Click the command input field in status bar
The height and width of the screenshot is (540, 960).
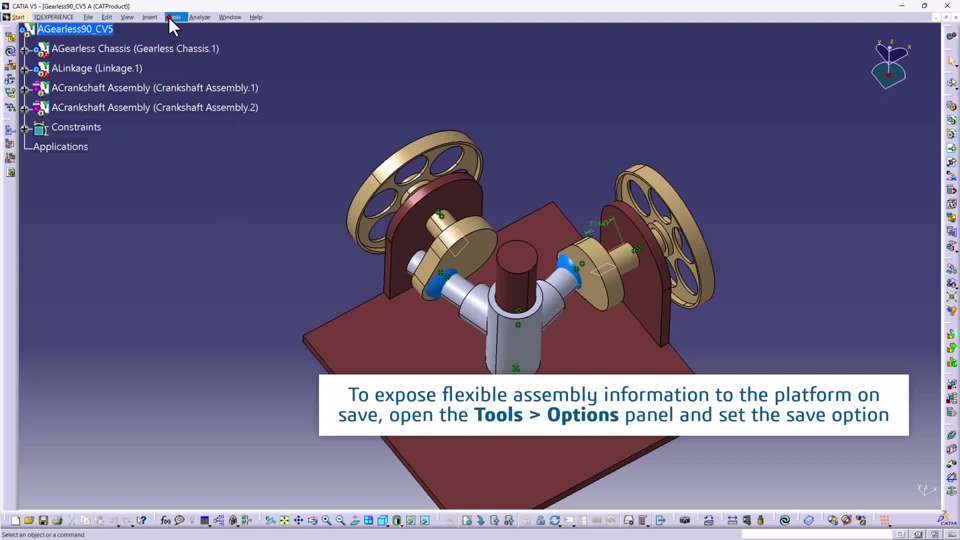click(x=817, y=534)
